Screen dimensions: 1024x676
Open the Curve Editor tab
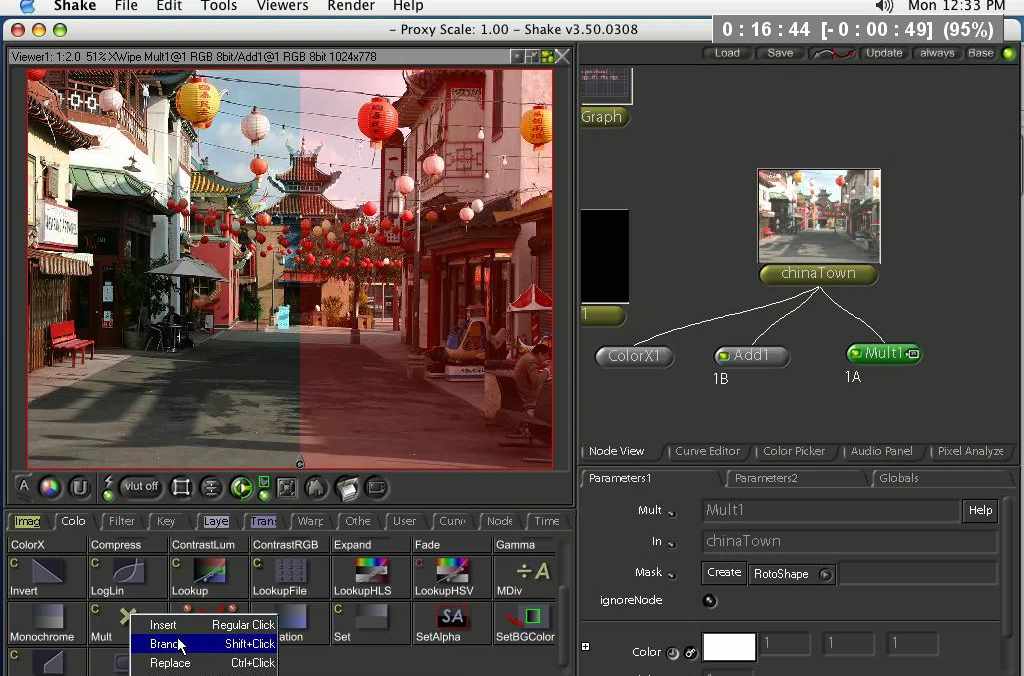(x=707, y=451)
